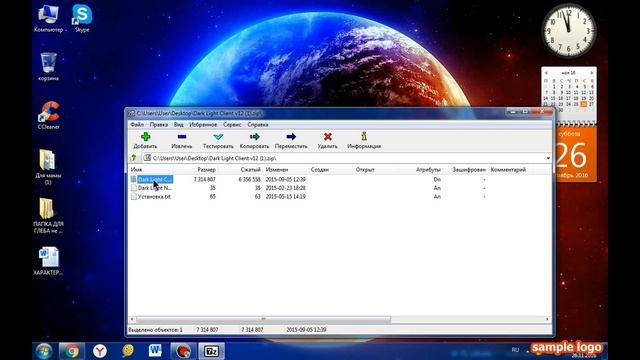Open Google Chrome from the taskbar

pyautogui.click(x=72, y=351)
